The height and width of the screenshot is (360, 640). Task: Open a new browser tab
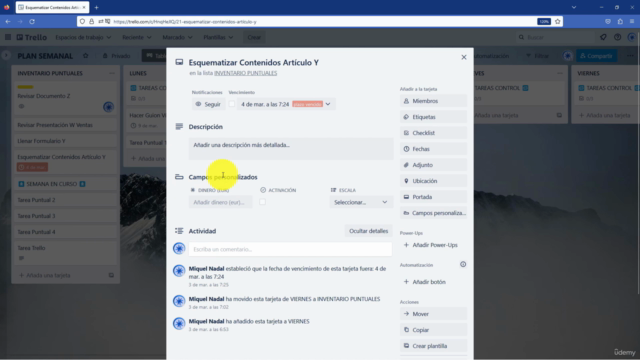pos(96,7)
